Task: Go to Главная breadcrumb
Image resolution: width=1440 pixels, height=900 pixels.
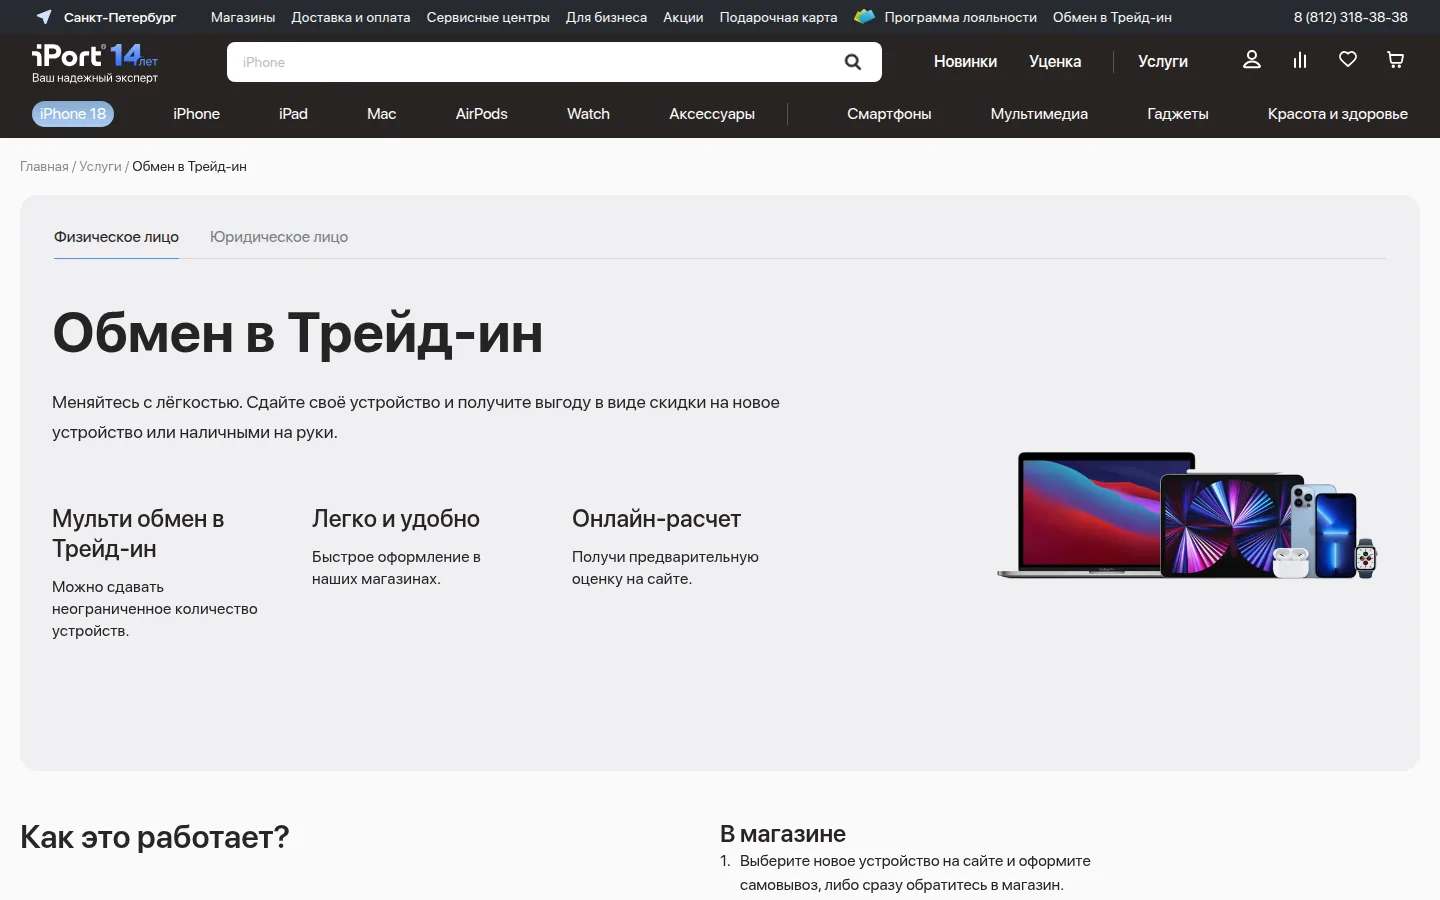Action: 44,166
